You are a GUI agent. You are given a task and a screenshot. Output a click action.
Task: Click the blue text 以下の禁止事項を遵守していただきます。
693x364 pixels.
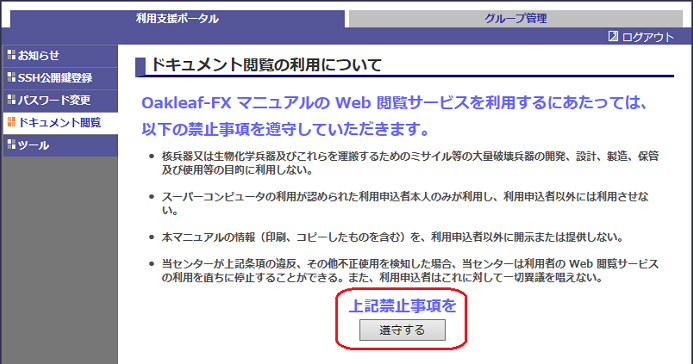[x=286, y=129]
